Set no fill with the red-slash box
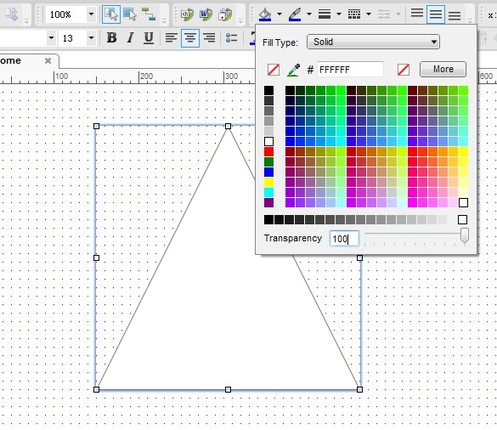The height and width of the screenshot is (430, 497). (273, 70)
